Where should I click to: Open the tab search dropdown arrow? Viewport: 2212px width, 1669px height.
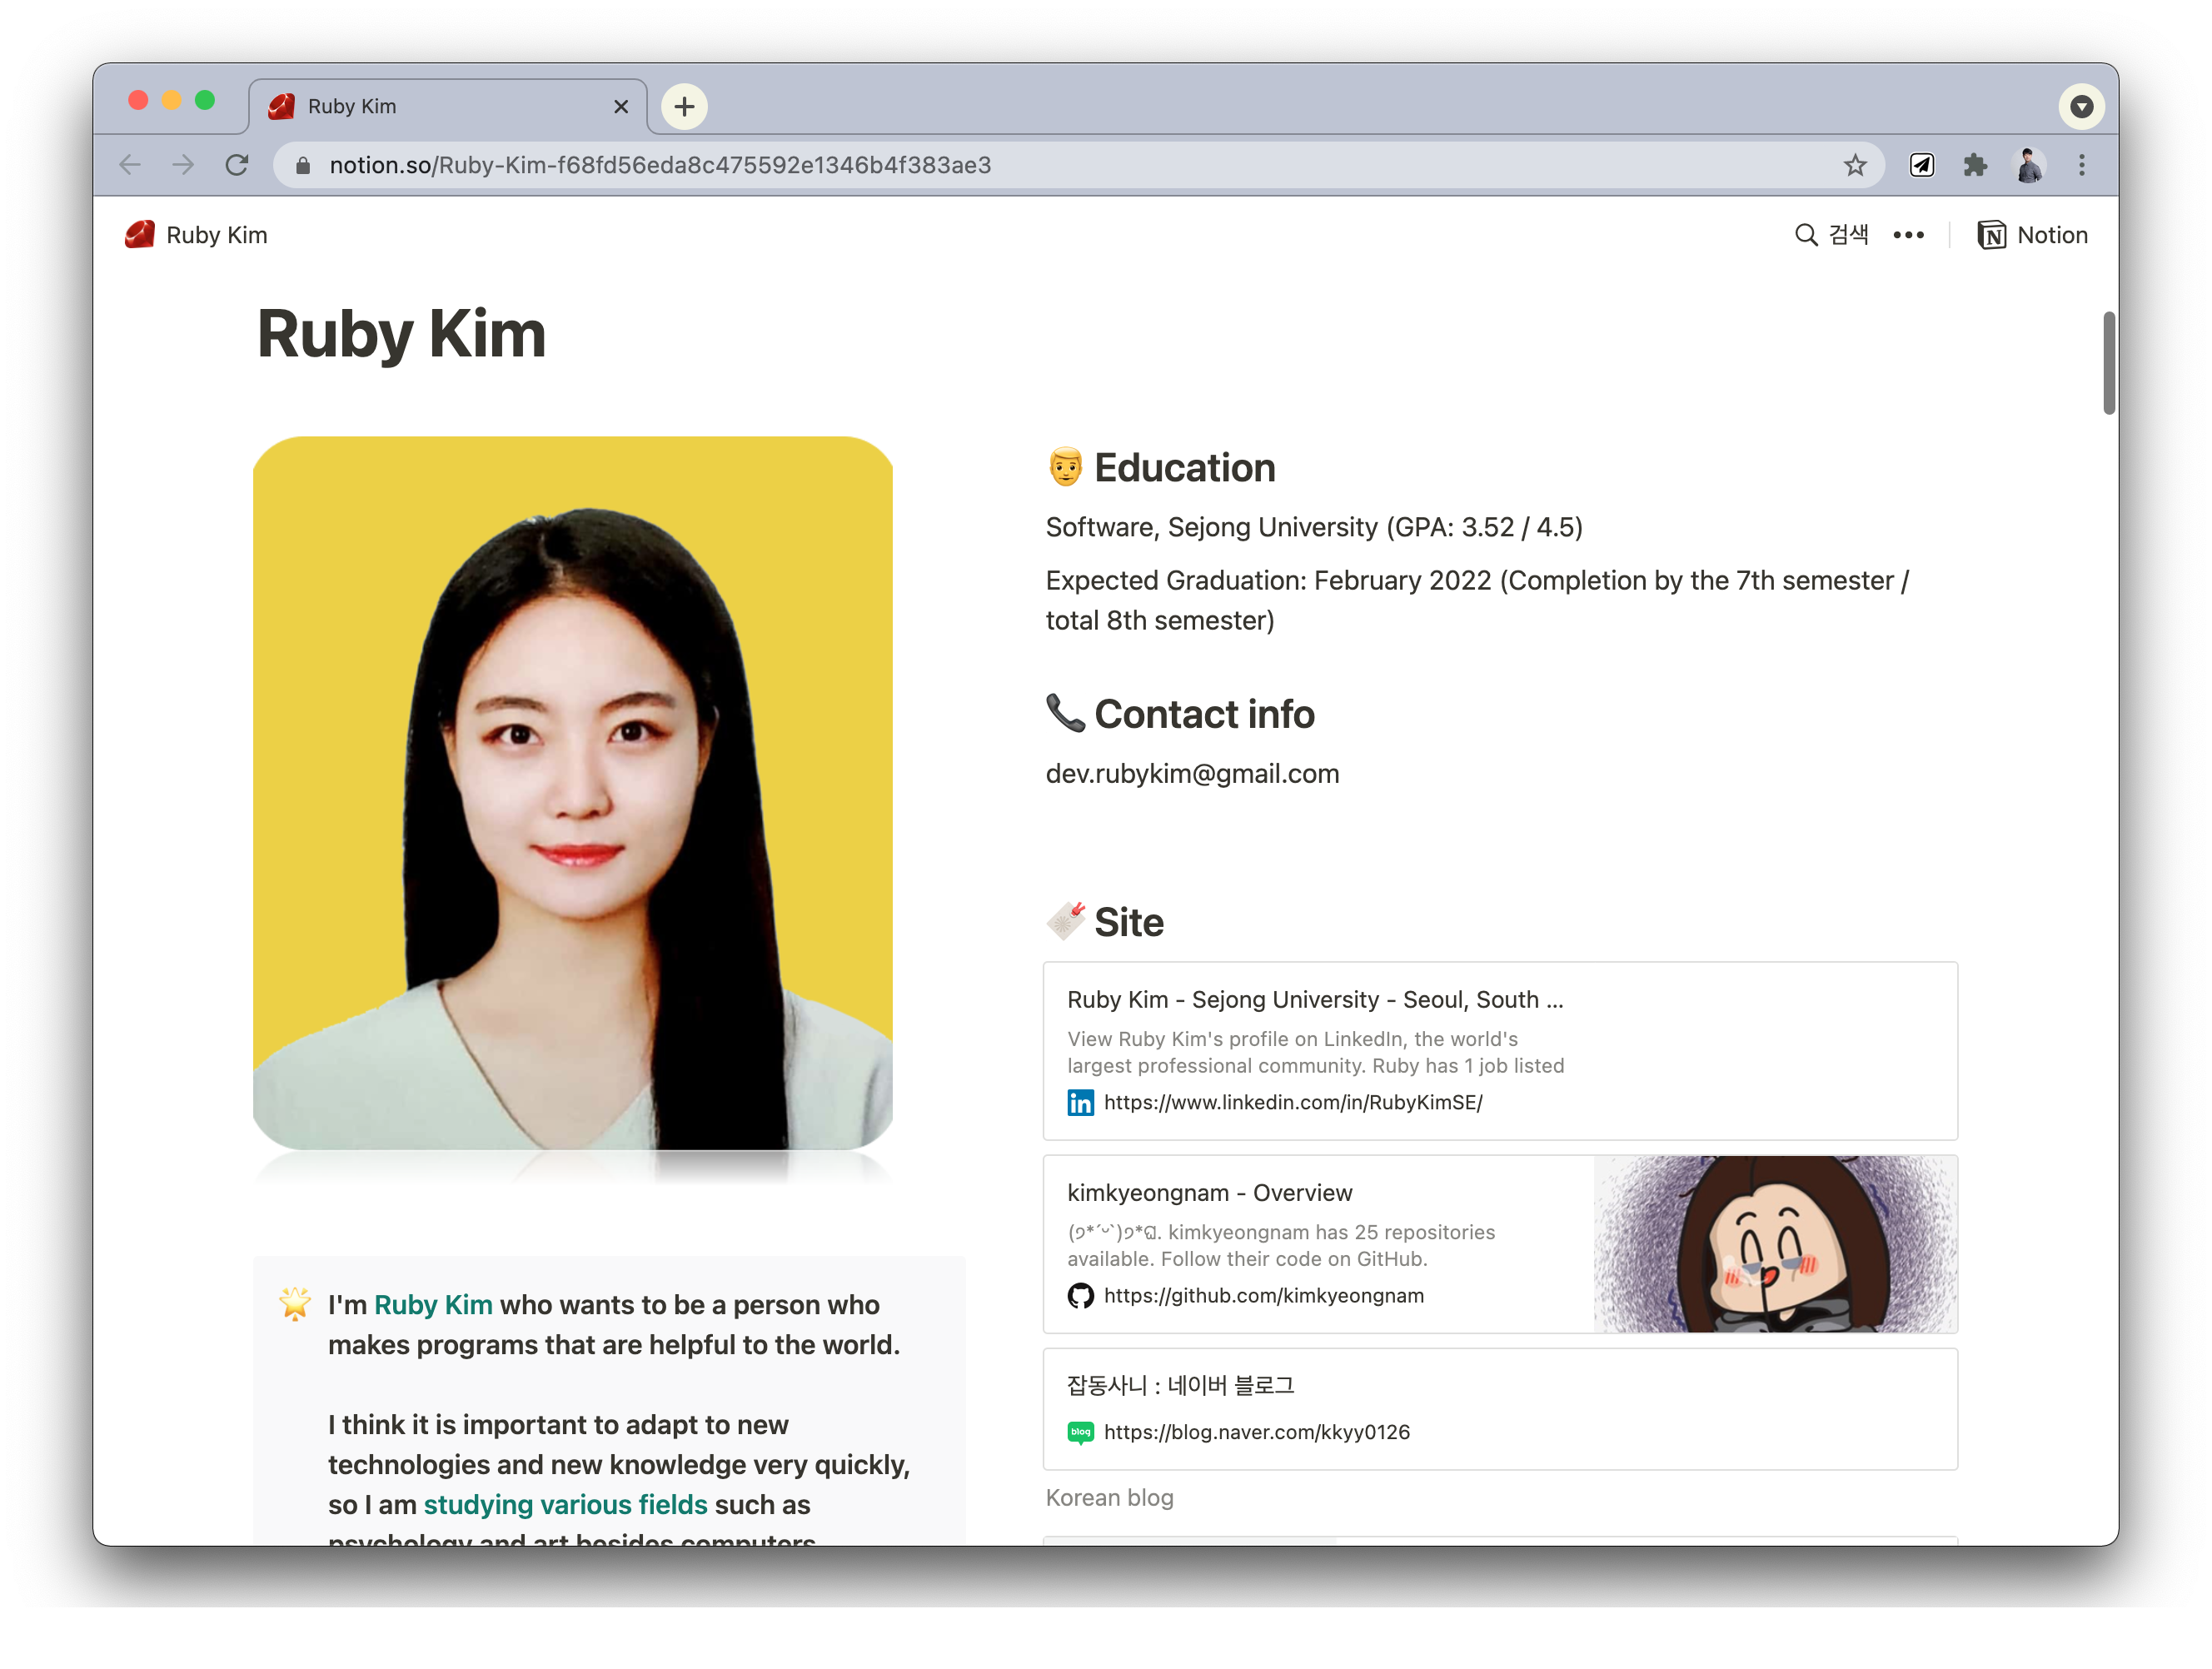pyautogui.click(x=2082, y=106)
